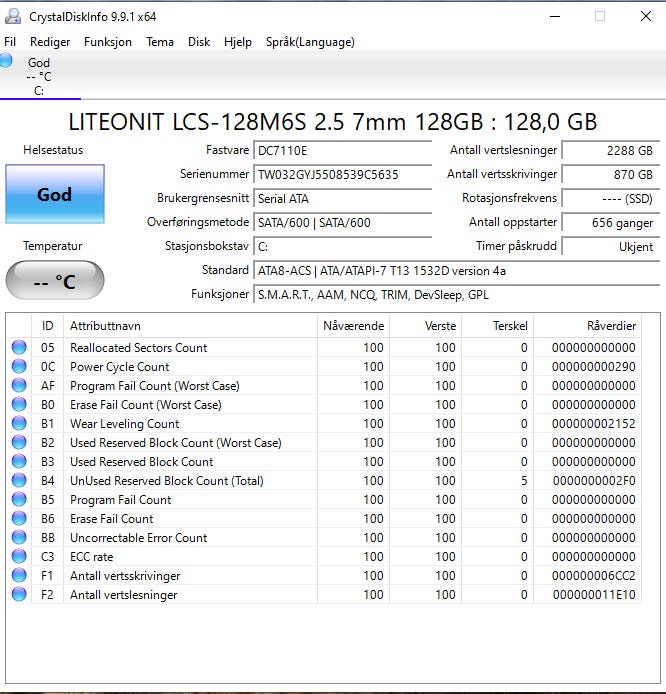Image resolution: width=666 pixels, height=694 pixels.
Task: Click the Timer påskrudd value Ukjent
Action: [x=611, y=247]
